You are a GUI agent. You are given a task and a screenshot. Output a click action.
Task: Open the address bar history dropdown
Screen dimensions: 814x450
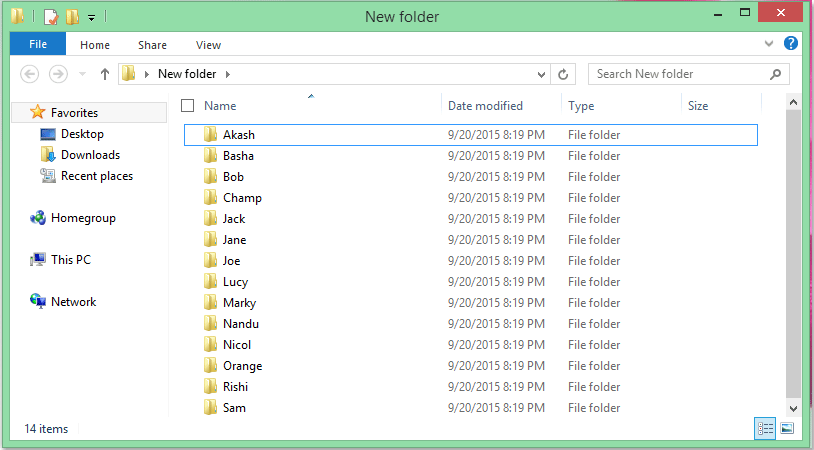pyautogui.click(x=542, y=74)
